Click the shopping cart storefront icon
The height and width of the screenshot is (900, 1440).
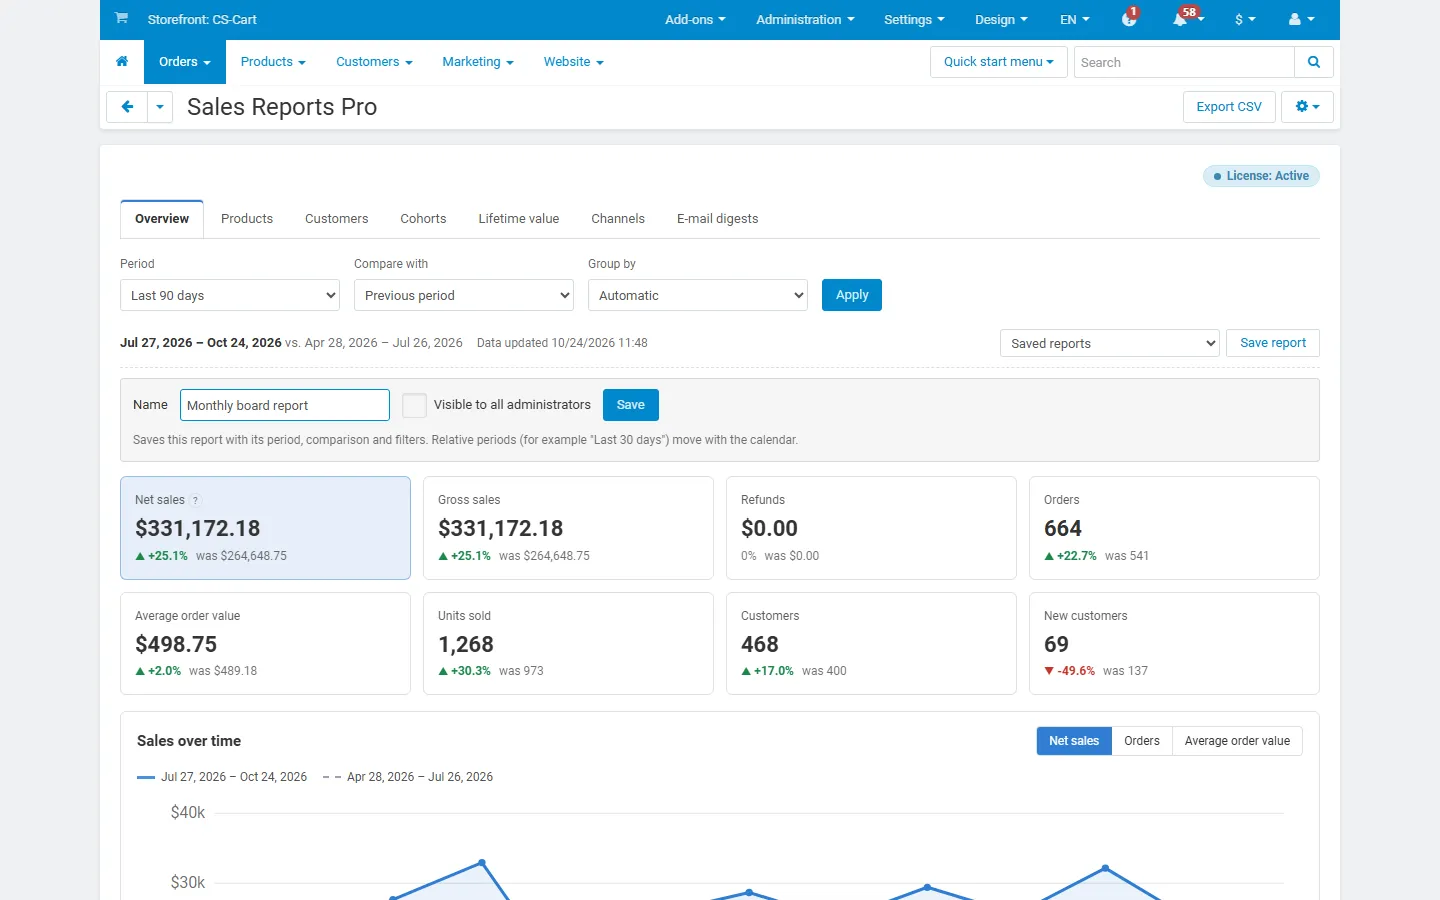point(121,18)
